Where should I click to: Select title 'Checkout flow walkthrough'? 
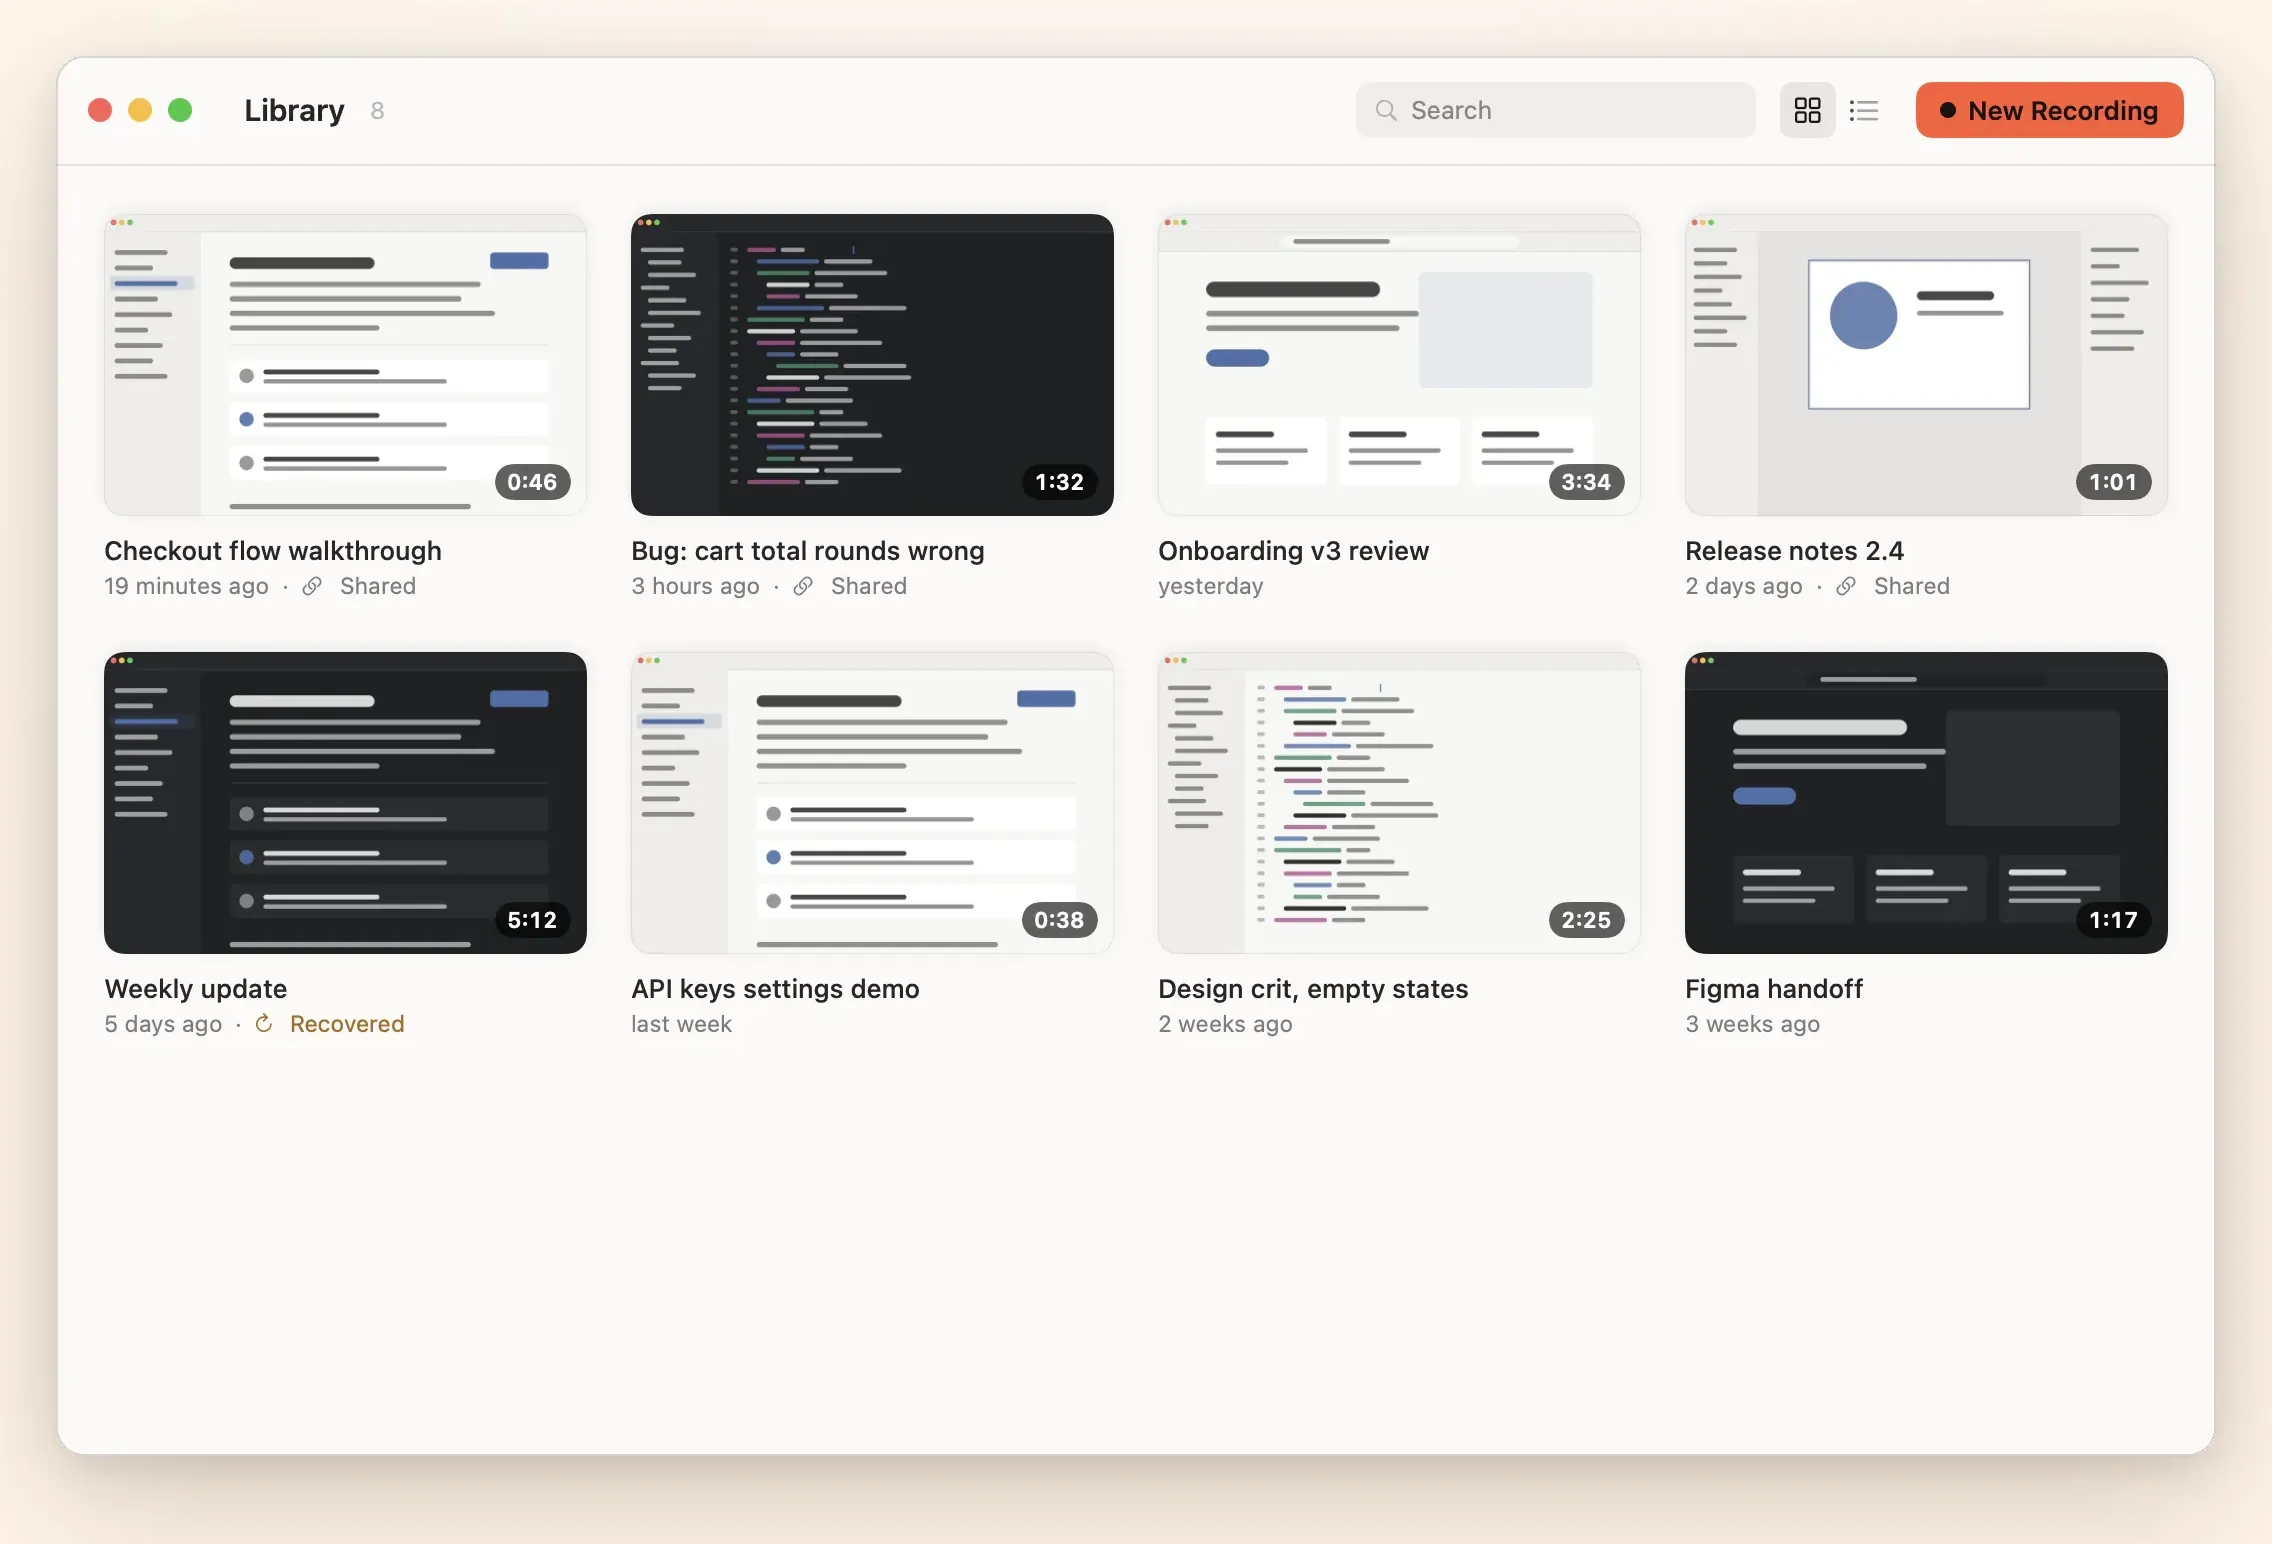coord(273,551)
